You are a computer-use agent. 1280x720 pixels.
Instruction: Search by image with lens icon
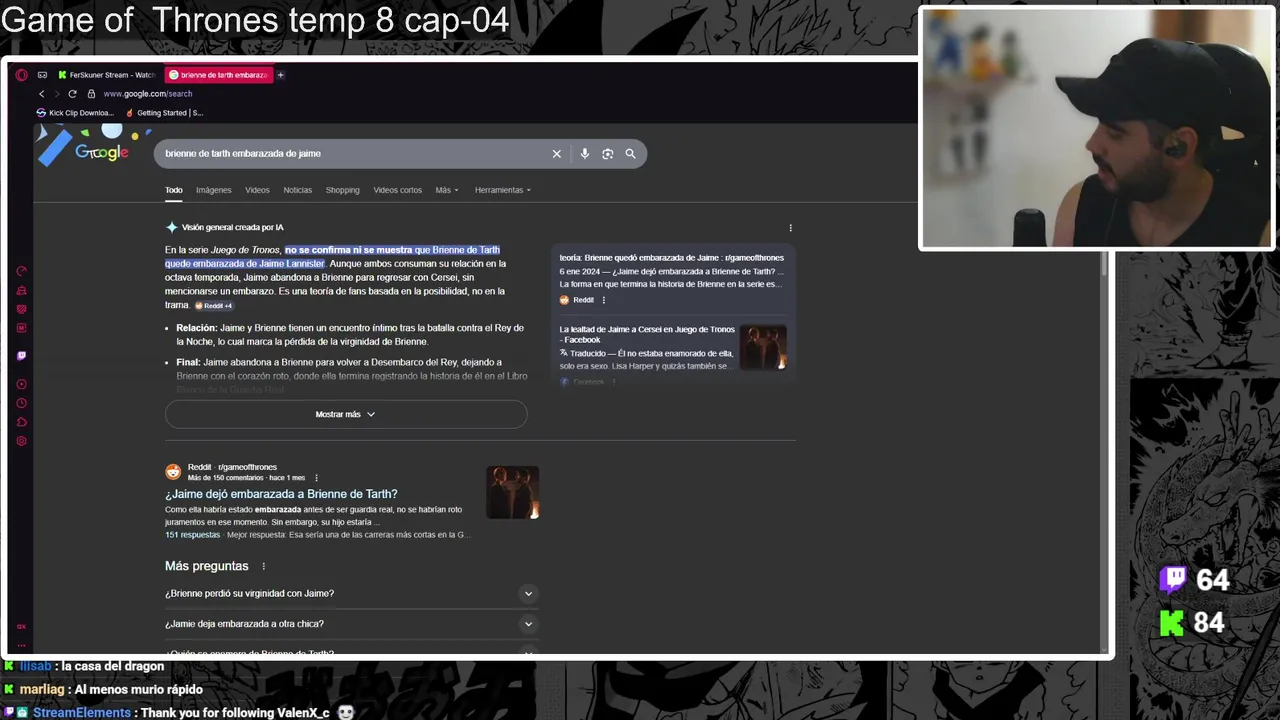click(608, 154)
